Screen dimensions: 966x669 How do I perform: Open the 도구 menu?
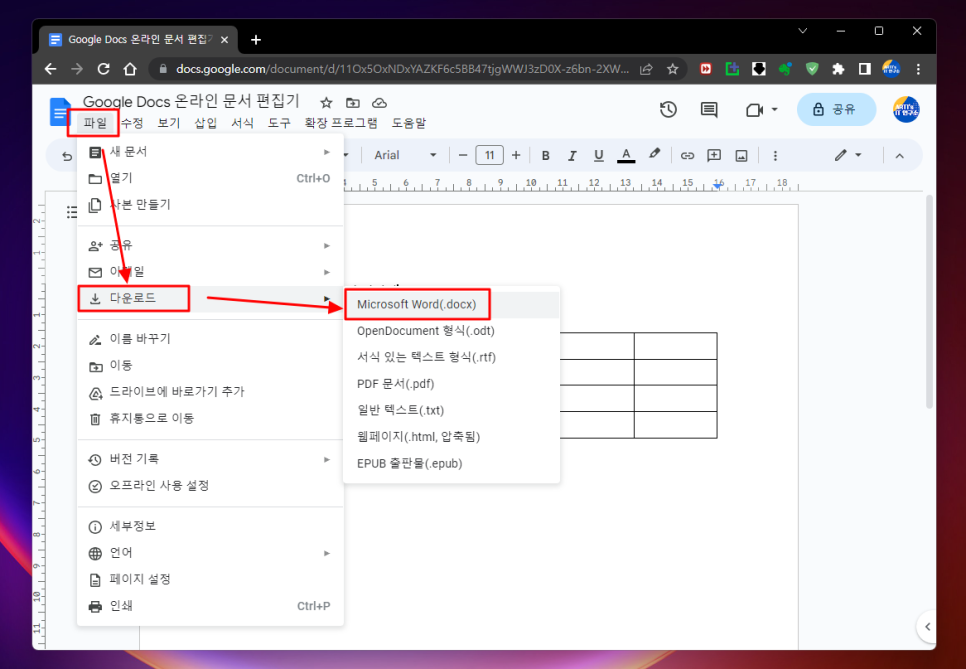(278, 123)
